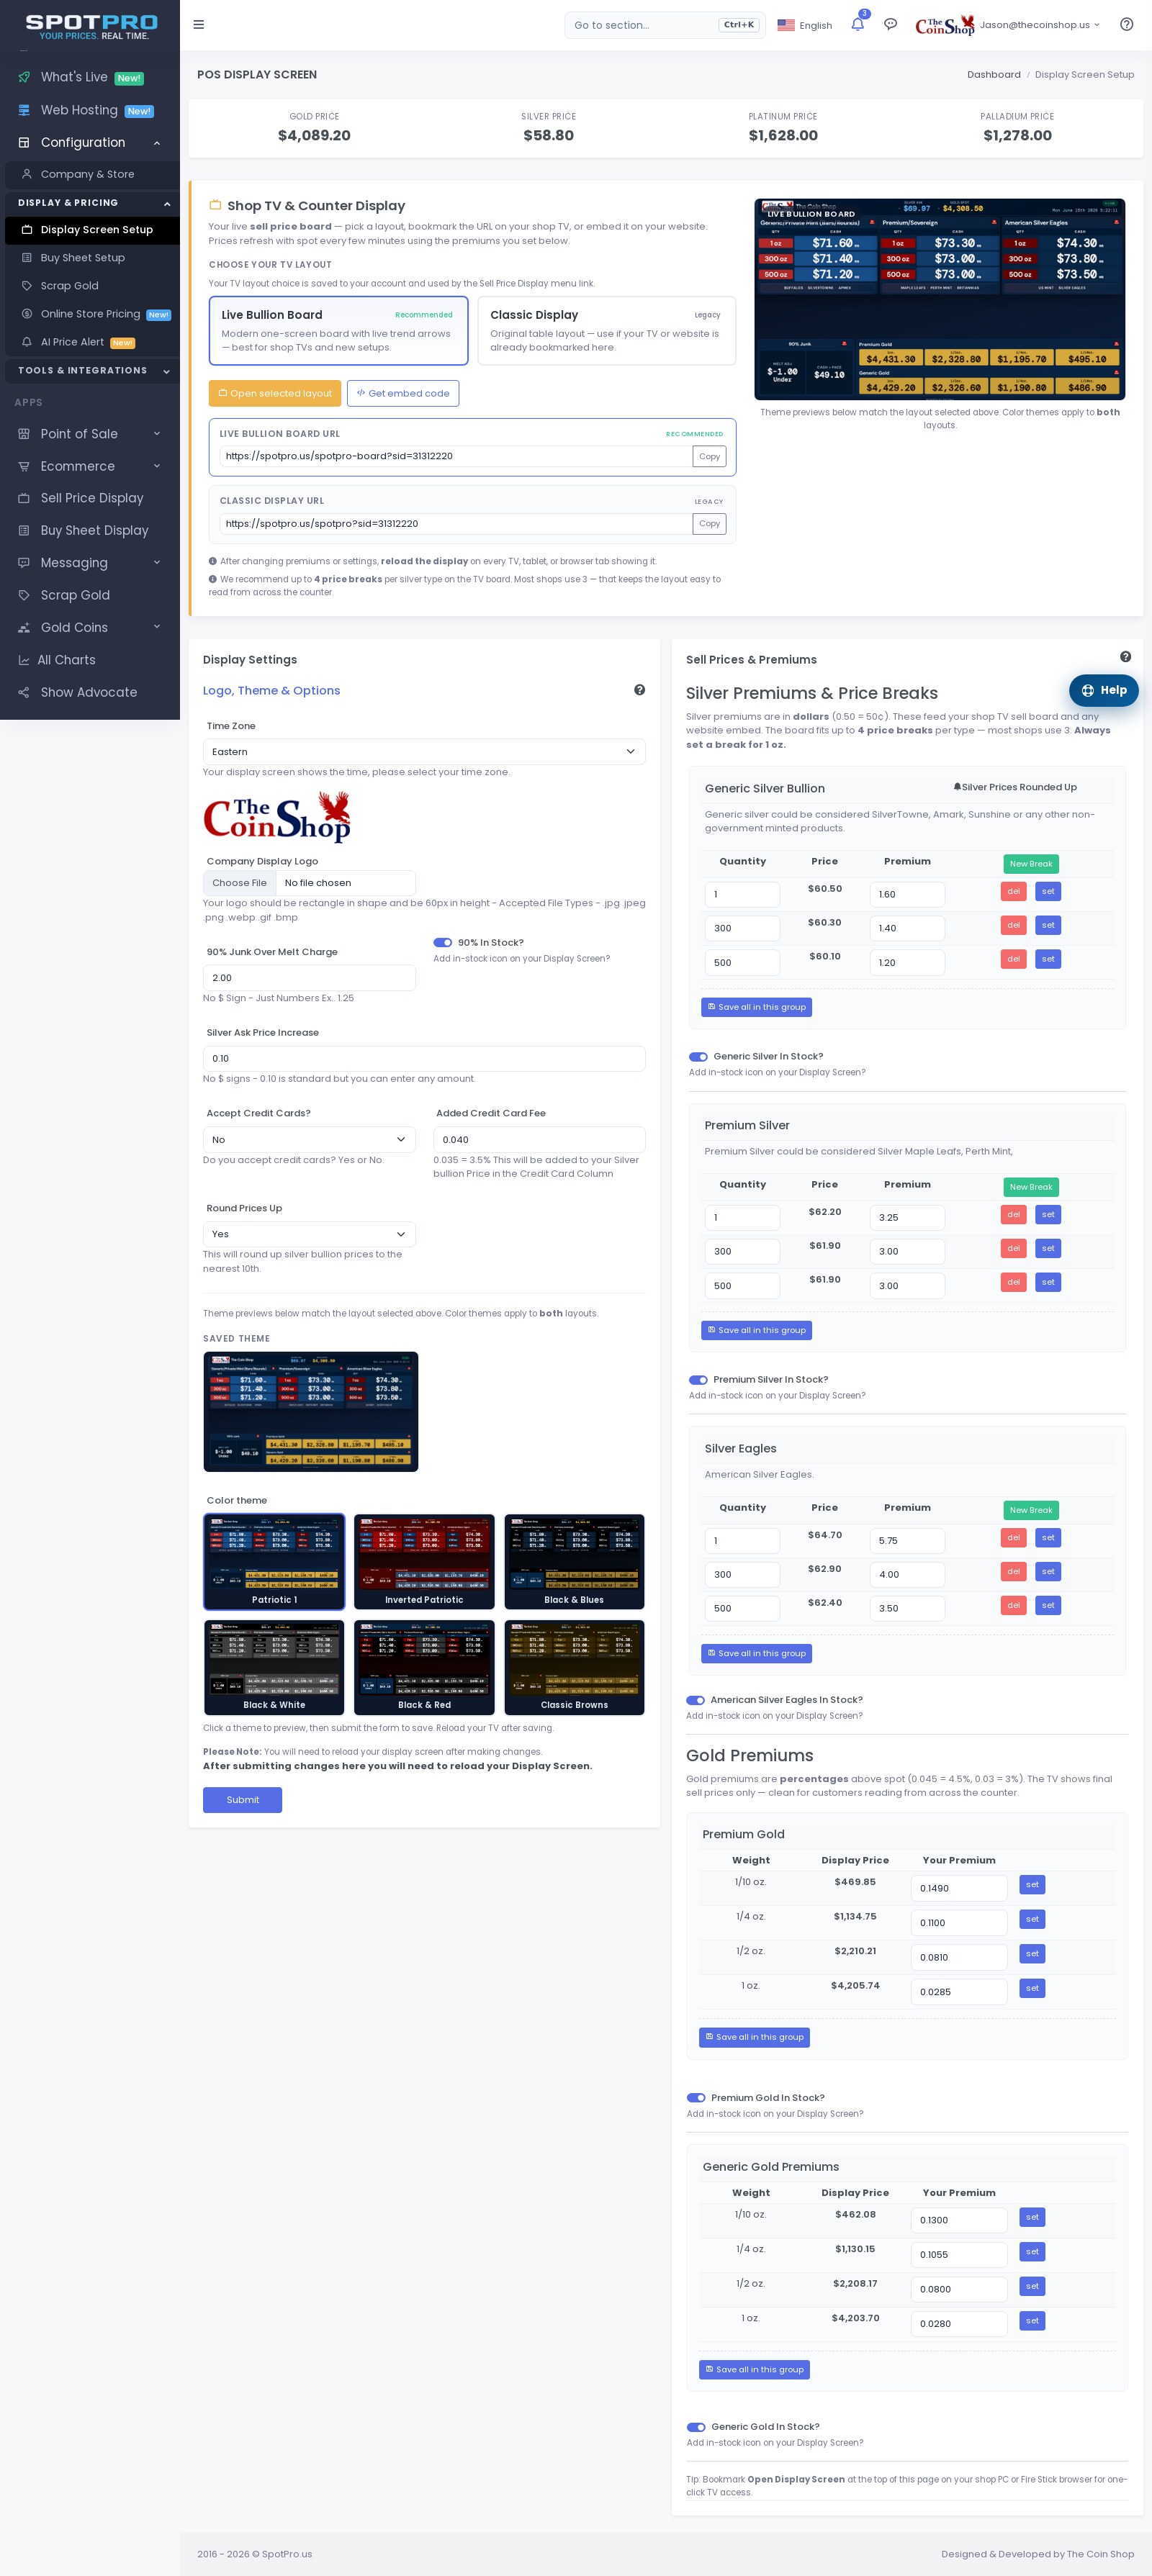This screenshot has height=2576, width=1152.
Task: Toggle the hamburger sidebar menu icon
Action: [199, 25]
